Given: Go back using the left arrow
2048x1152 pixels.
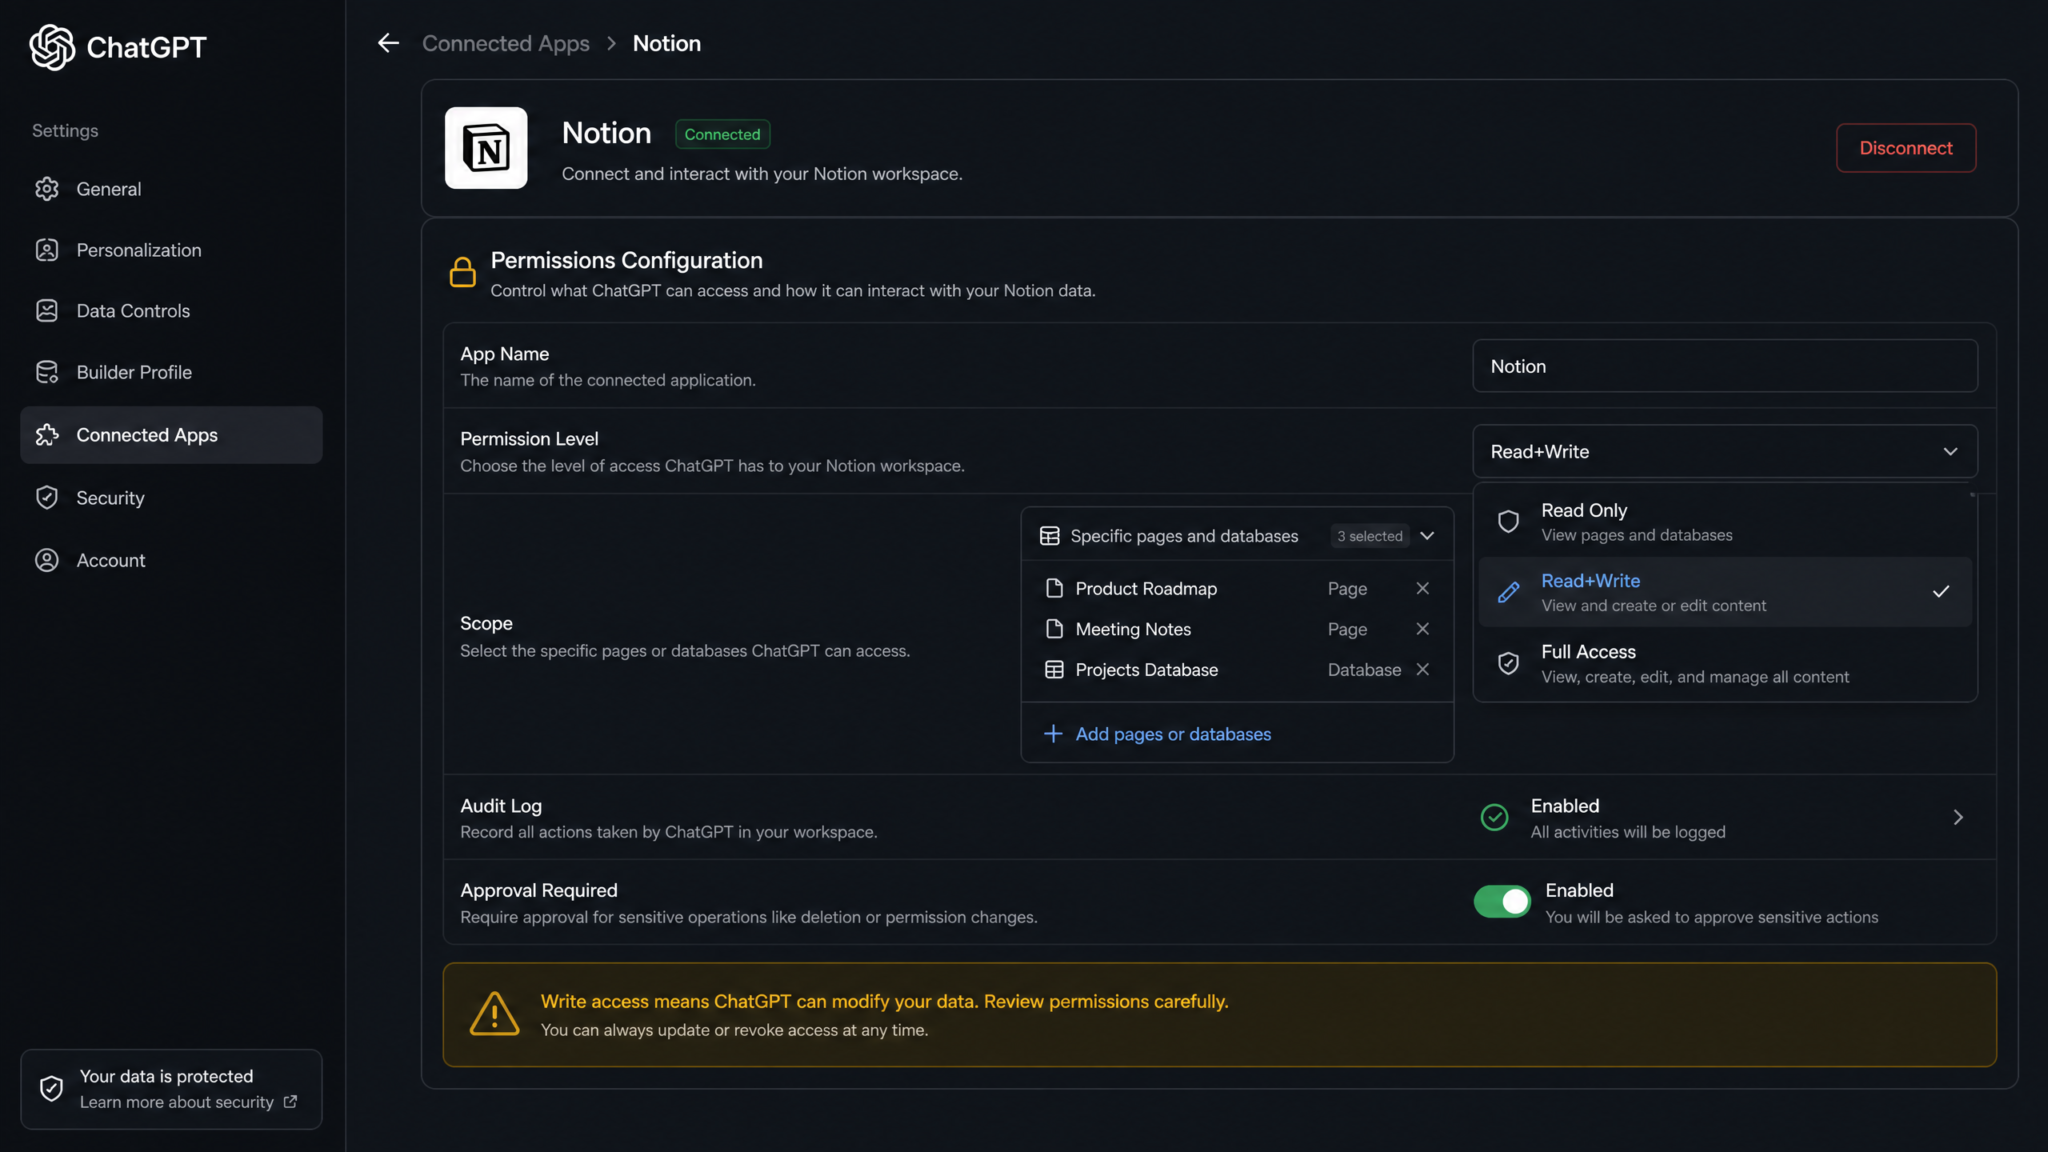Looking at the screenshot, I should [388, 43].
